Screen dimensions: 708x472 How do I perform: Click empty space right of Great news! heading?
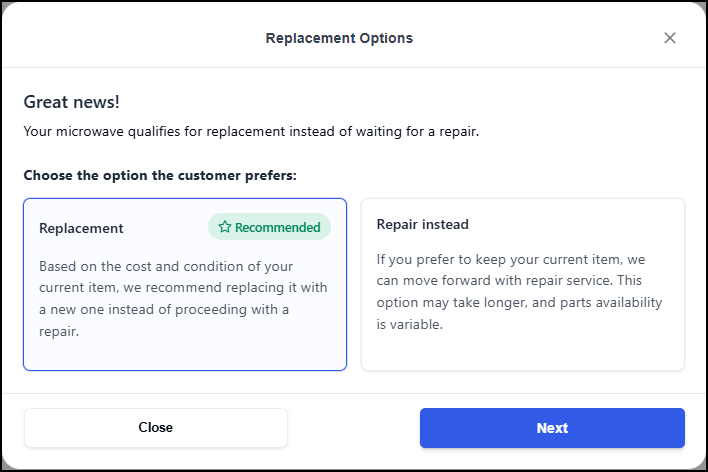[x=400, y=102]
